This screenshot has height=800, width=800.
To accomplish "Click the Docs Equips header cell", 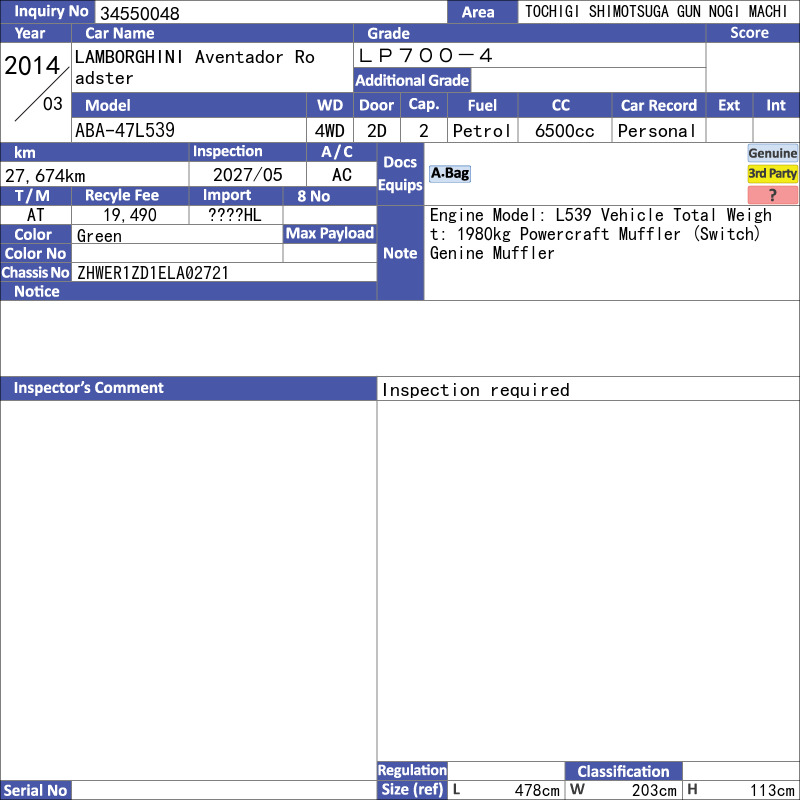I will pyautogui.click(x=400, y=173).
